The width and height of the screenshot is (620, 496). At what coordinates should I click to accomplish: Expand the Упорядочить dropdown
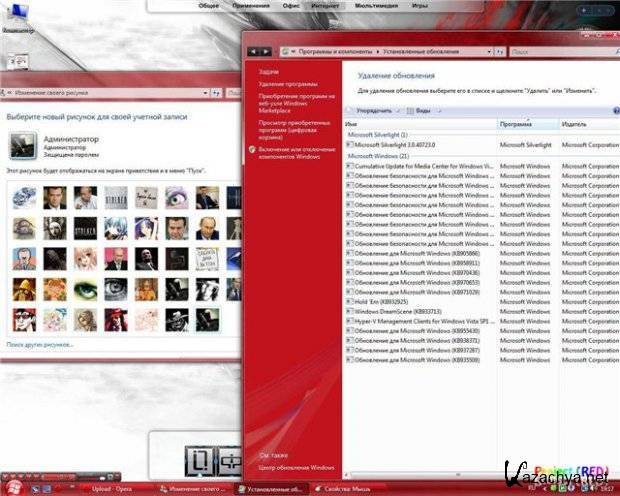pyautogui.click(x=375, y=110)
